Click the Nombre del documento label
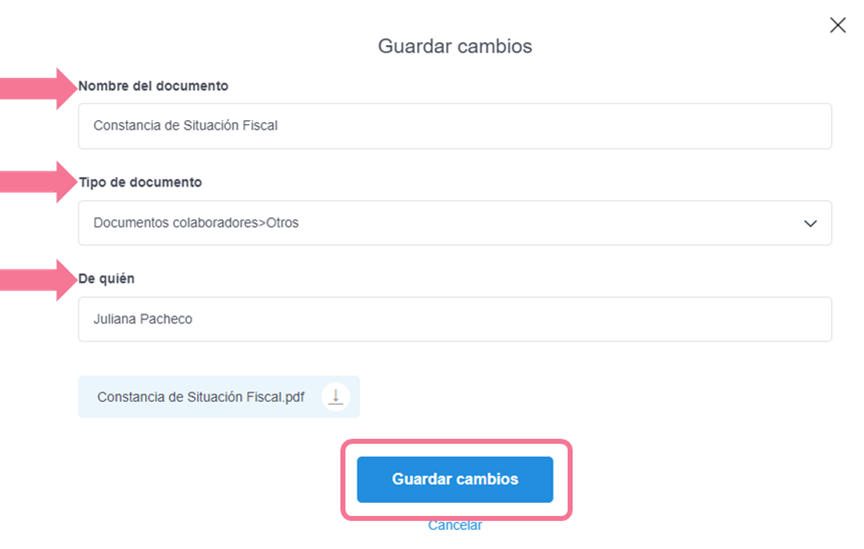Screen dimensions: 864x549 (x=153, y=86)
